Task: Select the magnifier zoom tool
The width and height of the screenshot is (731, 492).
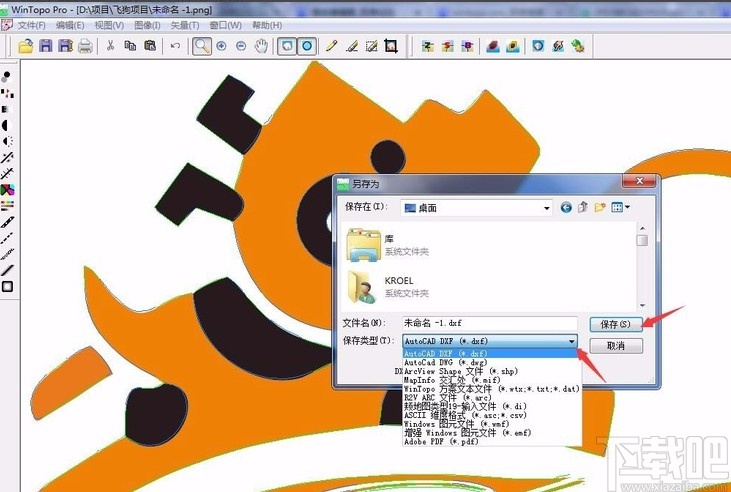Action: coord(202,46)
